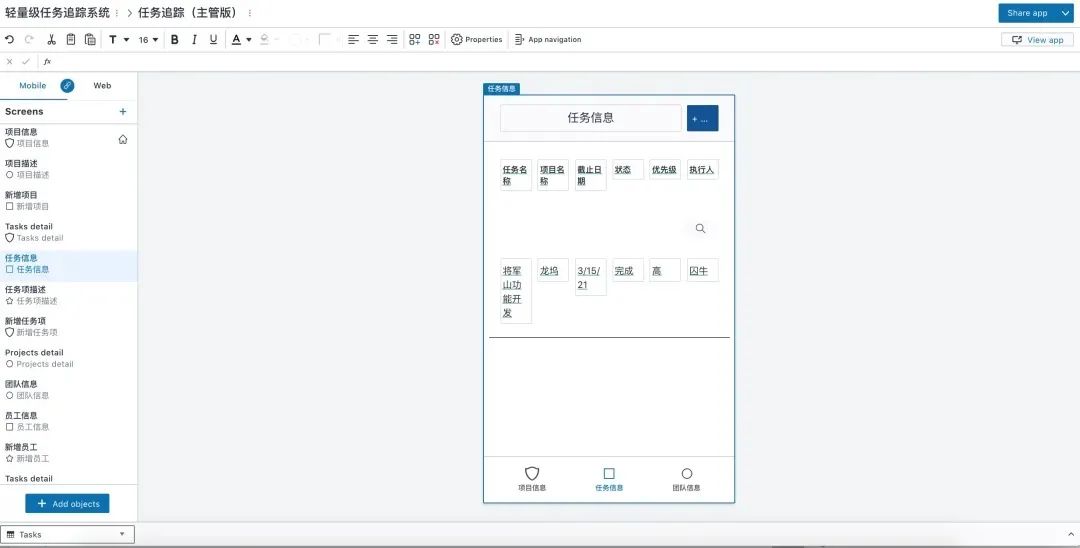The width and height of the screenshot is (1080, 548).
Task: Click the Copy clipboard icon
Action: coord(70,40)
